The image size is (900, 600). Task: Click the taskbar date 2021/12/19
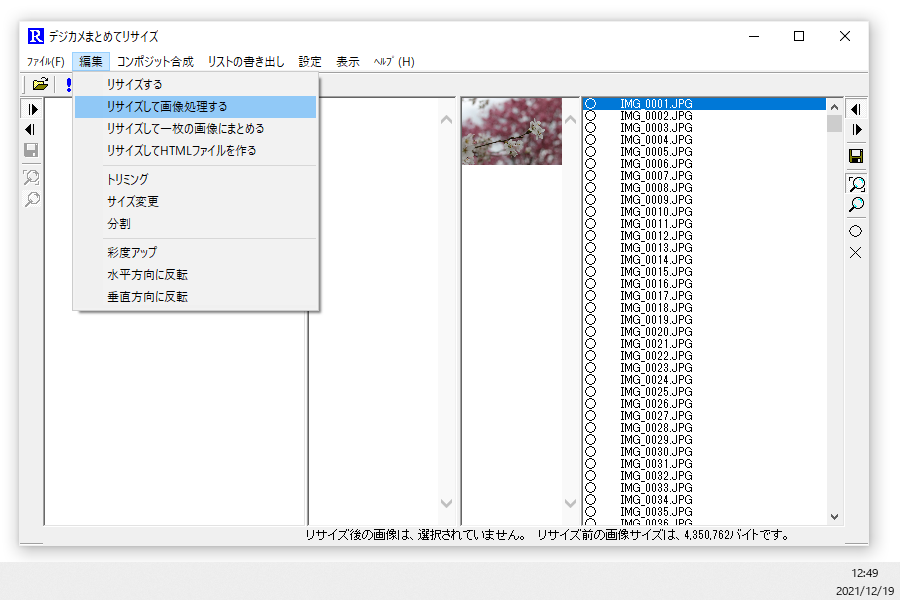(865, 591)
